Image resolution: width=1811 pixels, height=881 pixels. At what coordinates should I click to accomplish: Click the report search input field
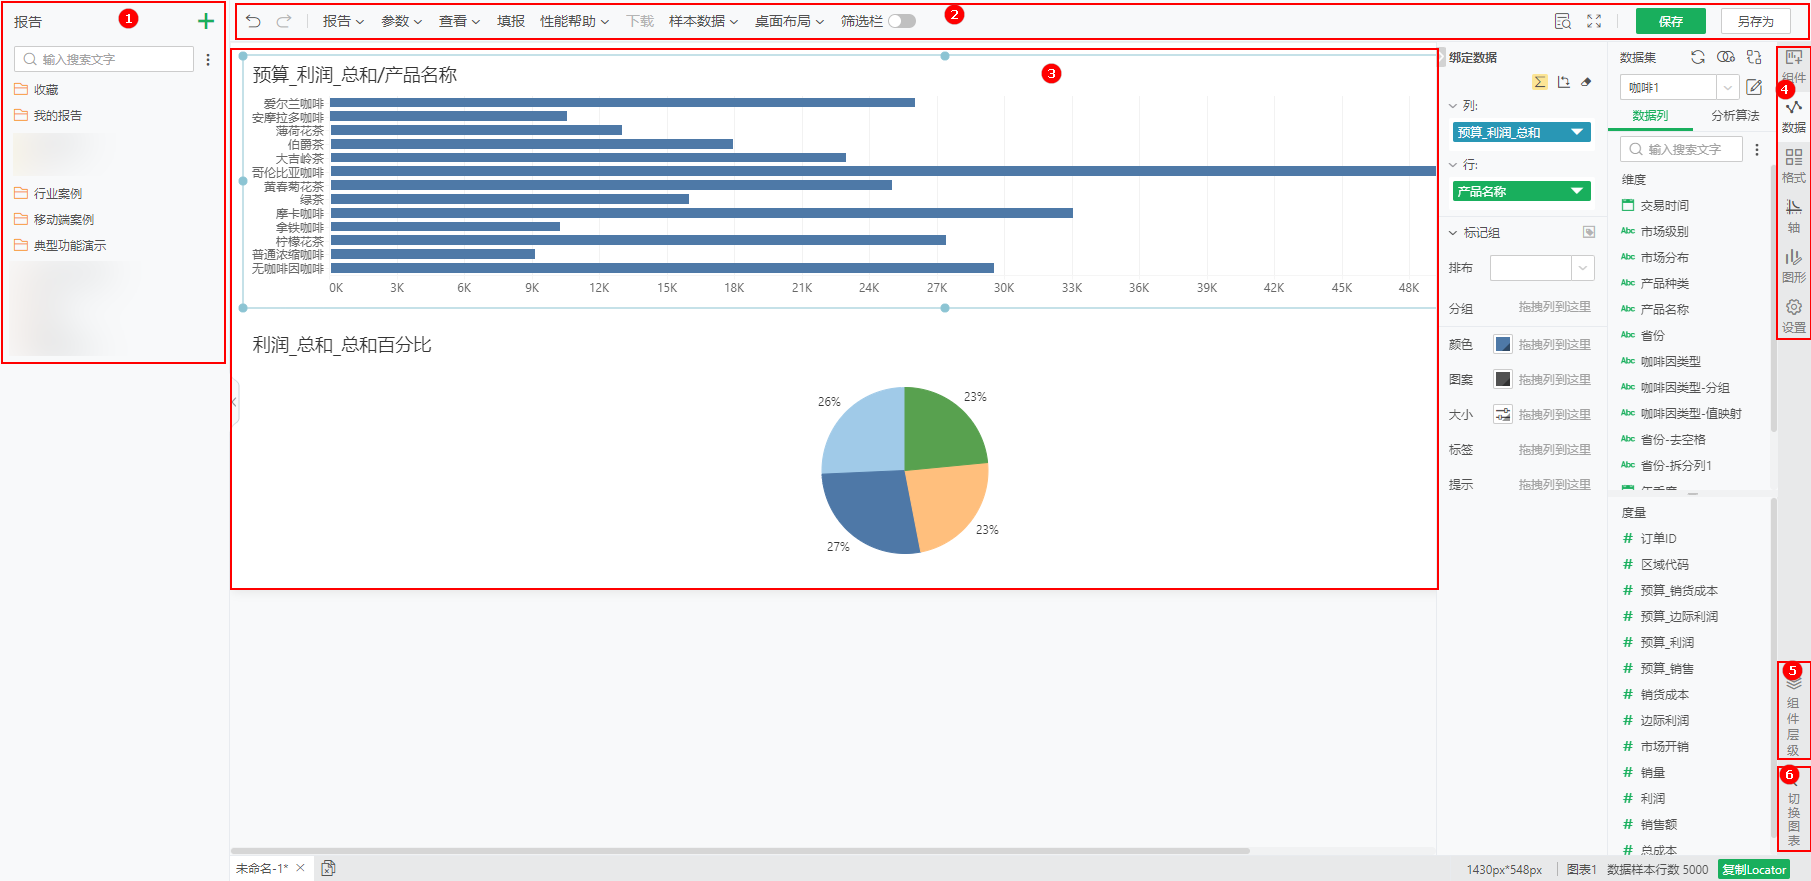point(104,59)
